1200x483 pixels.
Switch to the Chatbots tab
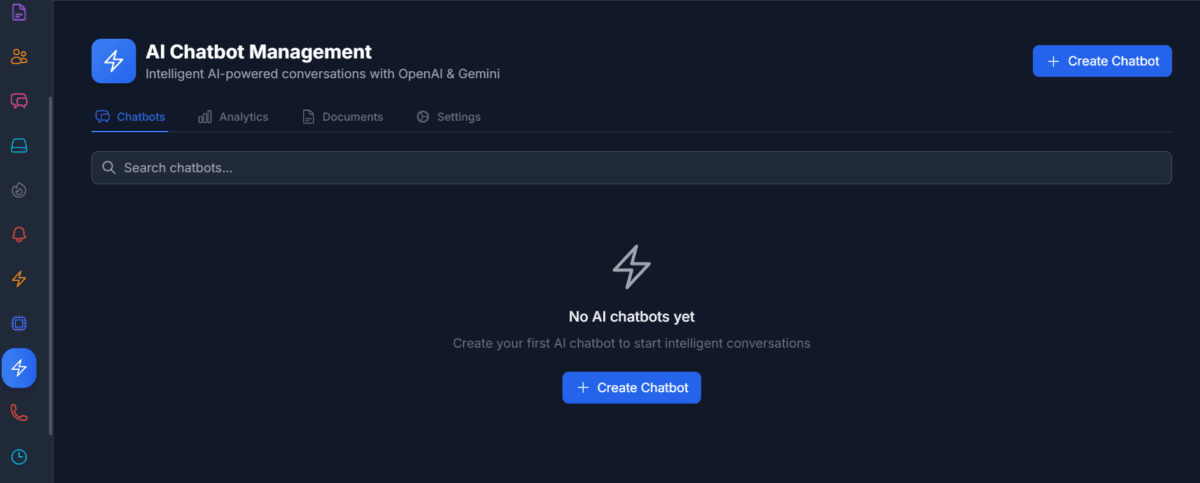131,117
